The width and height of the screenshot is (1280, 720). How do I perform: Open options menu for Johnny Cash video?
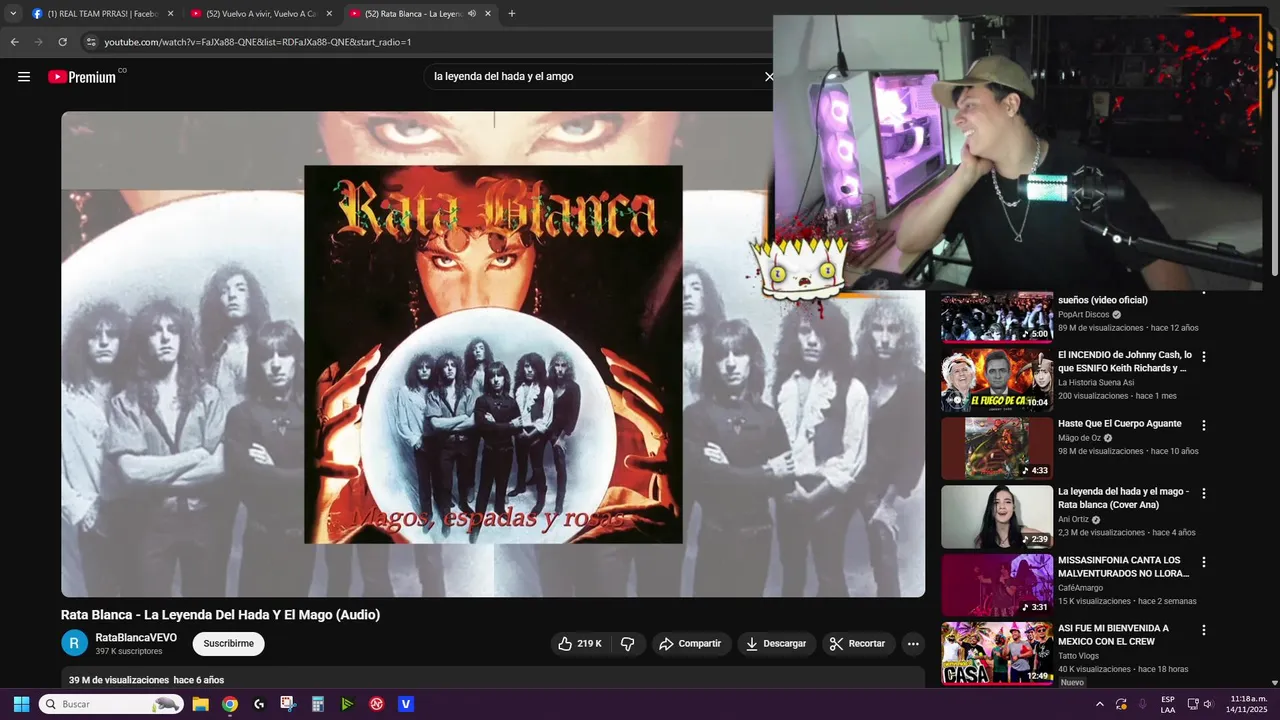point(1204,357)
